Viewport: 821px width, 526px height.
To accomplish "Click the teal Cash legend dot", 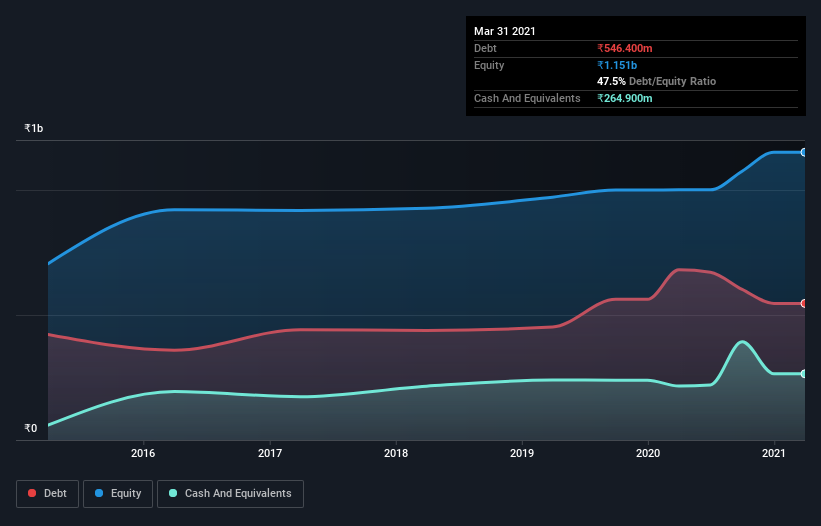I will point(173,493).
